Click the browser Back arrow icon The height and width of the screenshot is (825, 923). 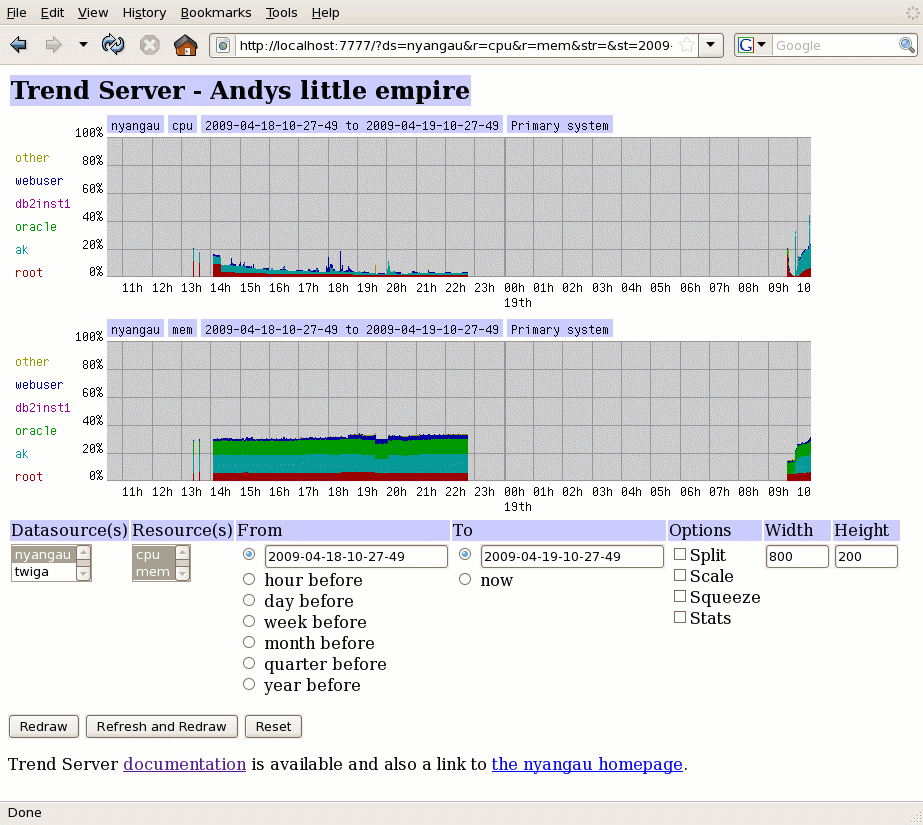pyautogui.click(x=18, y=45)
